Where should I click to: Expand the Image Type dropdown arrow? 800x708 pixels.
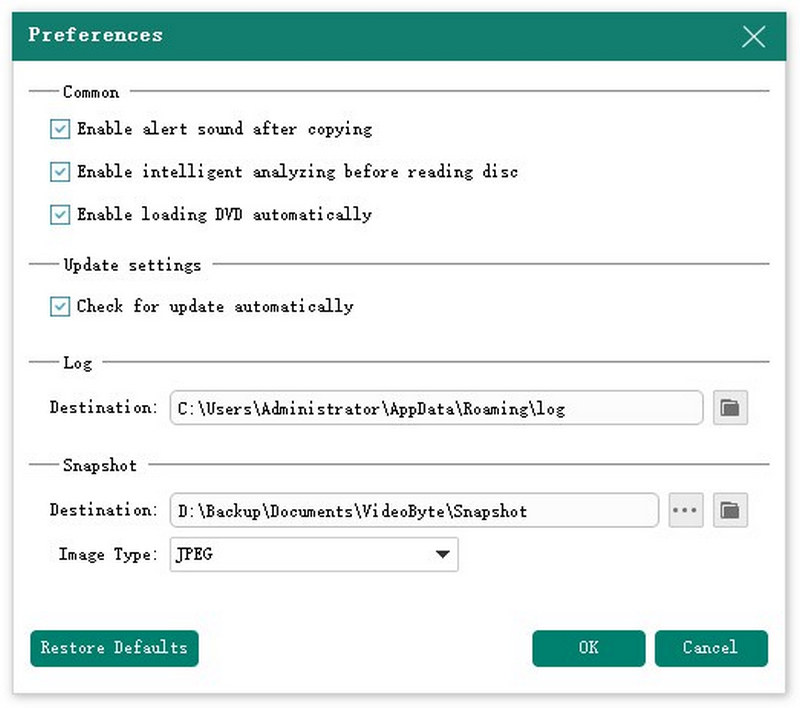pos(442,555)
